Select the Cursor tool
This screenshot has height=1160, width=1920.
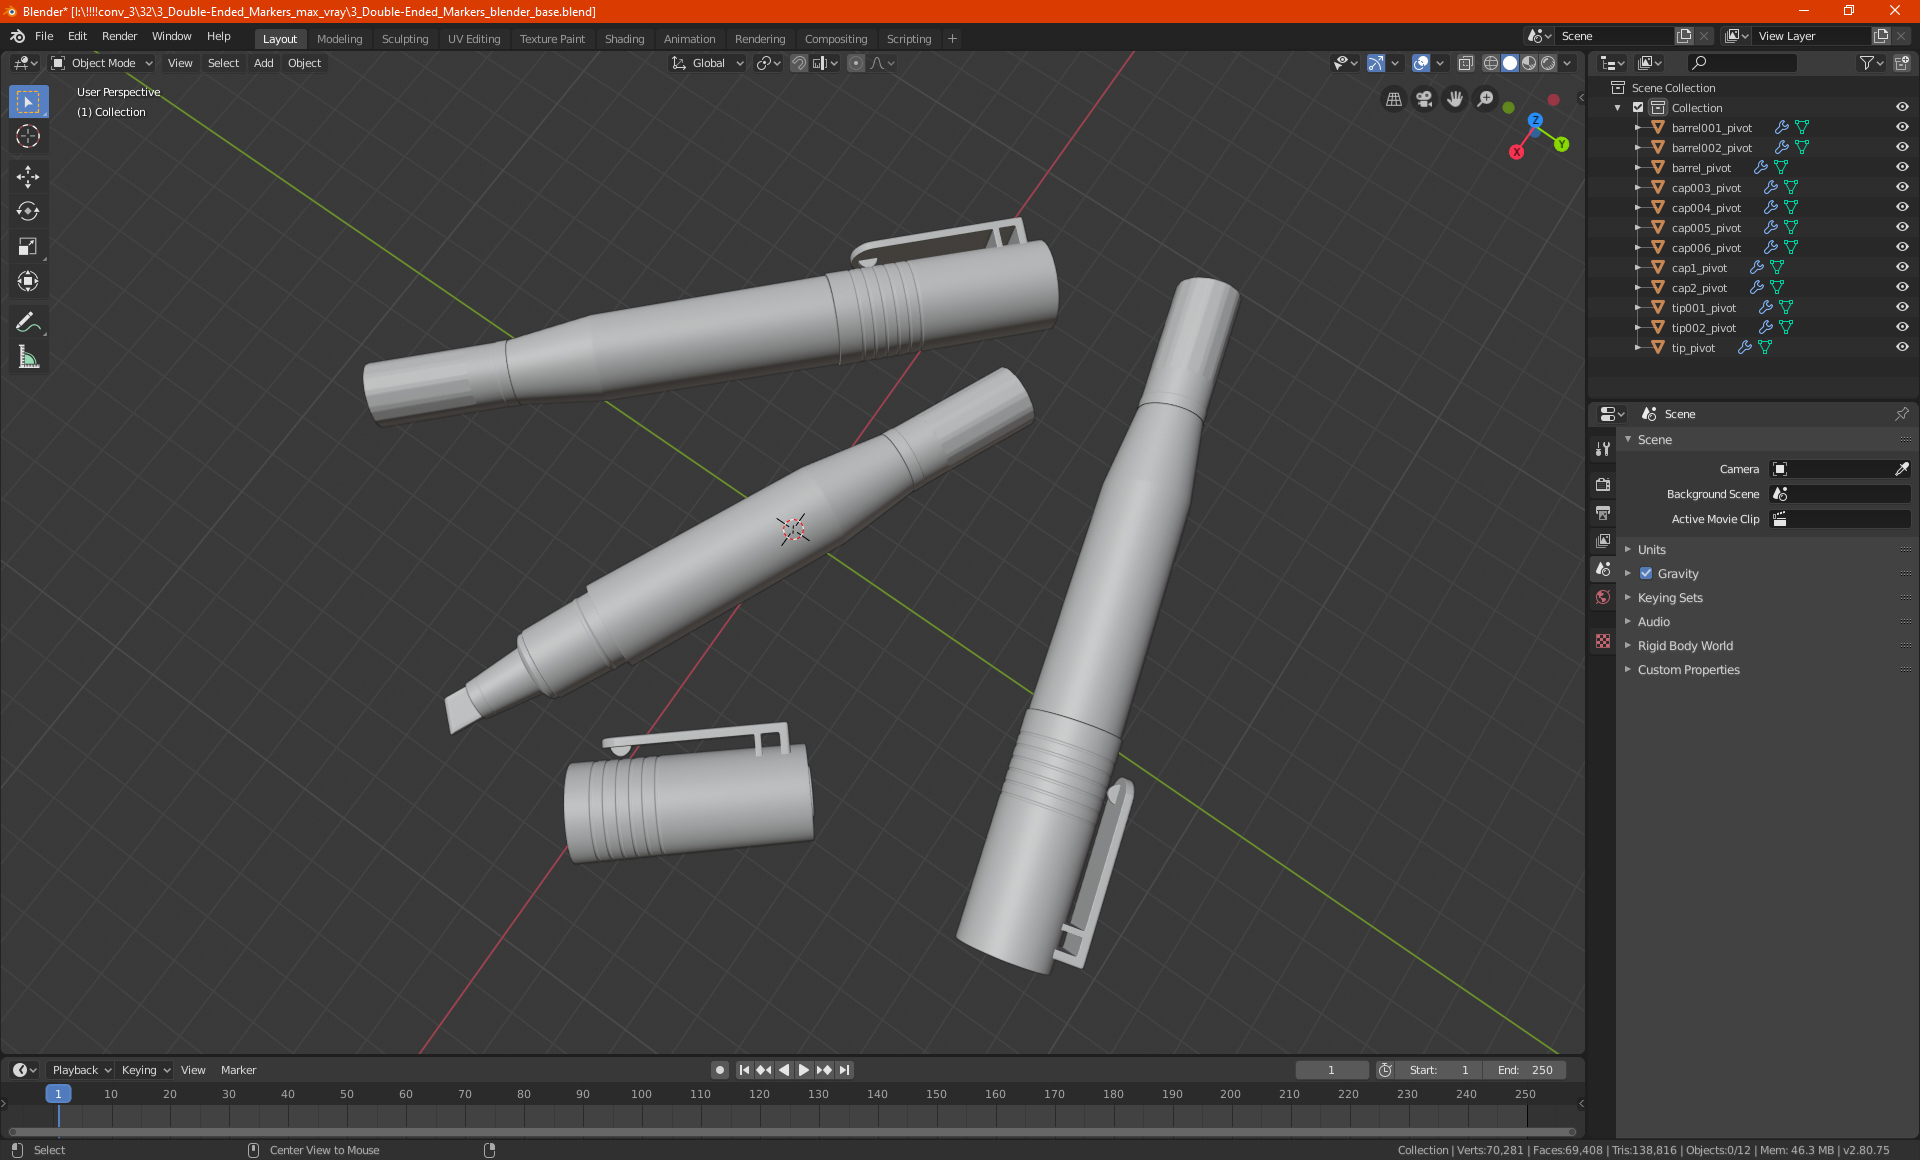pyautogui.click(x=28, y=137)
